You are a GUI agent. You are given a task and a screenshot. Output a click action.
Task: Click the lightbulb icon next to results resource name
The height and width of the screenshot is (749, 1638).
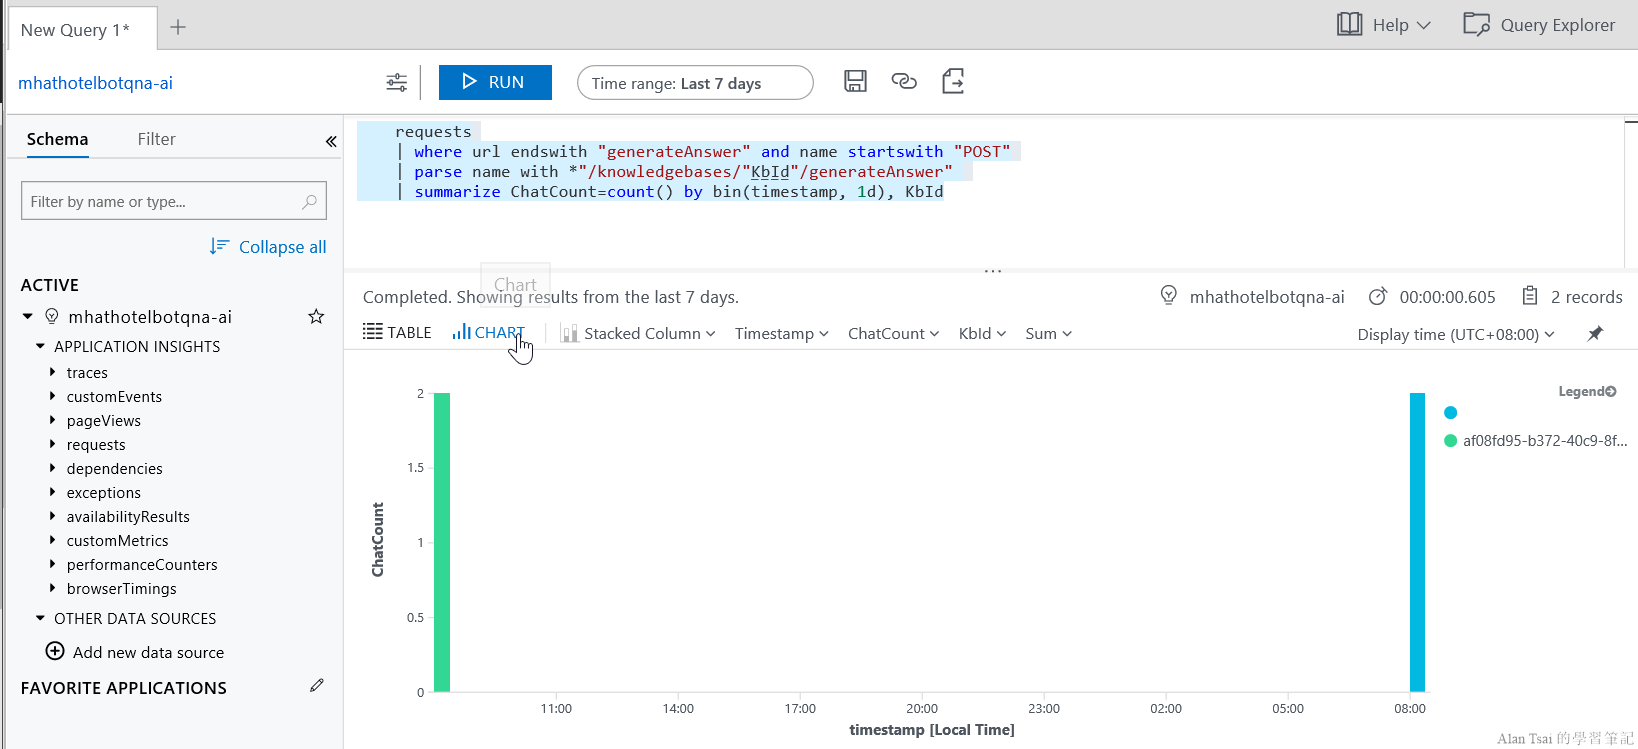click(x=1168, y=296)
